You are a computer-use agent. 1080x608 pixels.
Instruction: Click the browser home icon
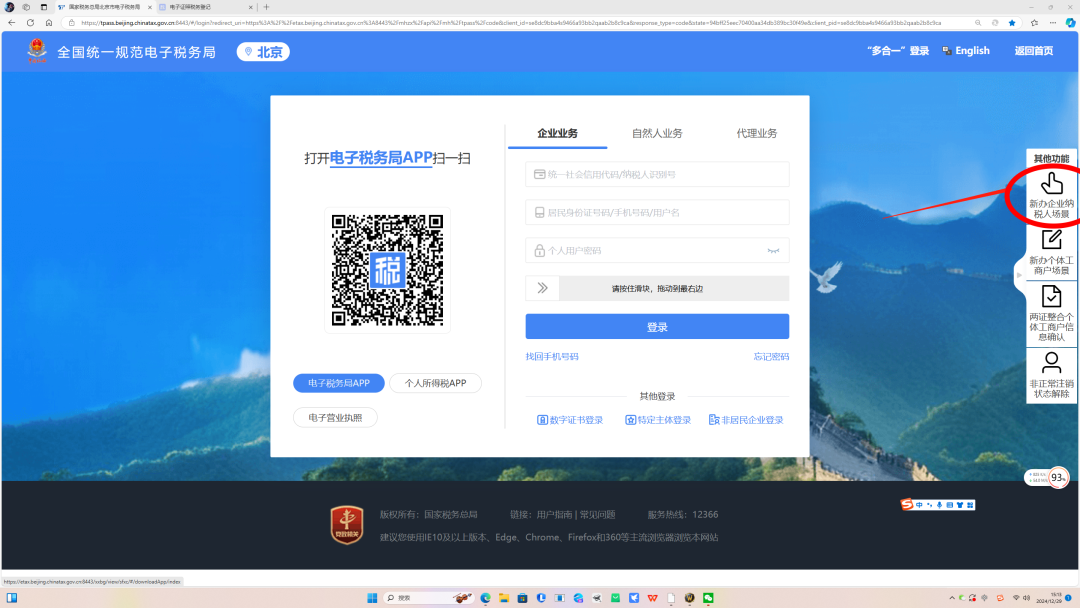click(x=49, y=22)
